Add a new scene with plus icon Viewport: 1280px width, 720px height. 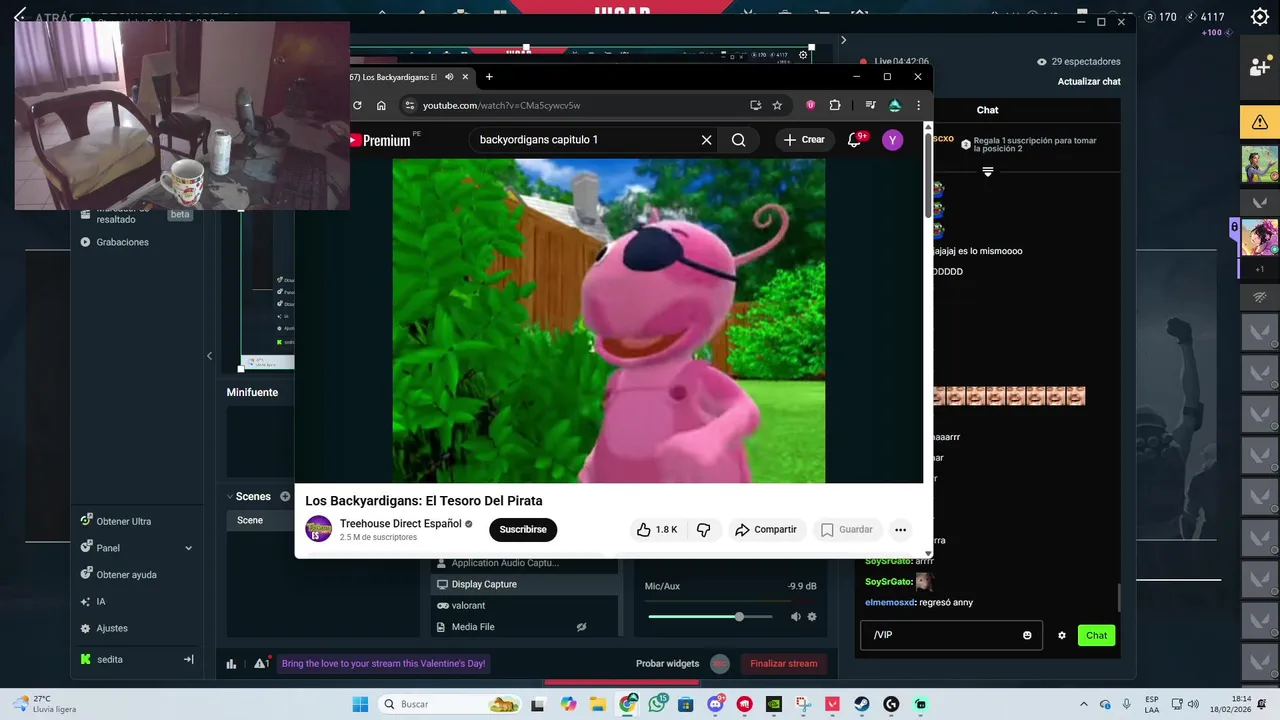tap(285, 497)
